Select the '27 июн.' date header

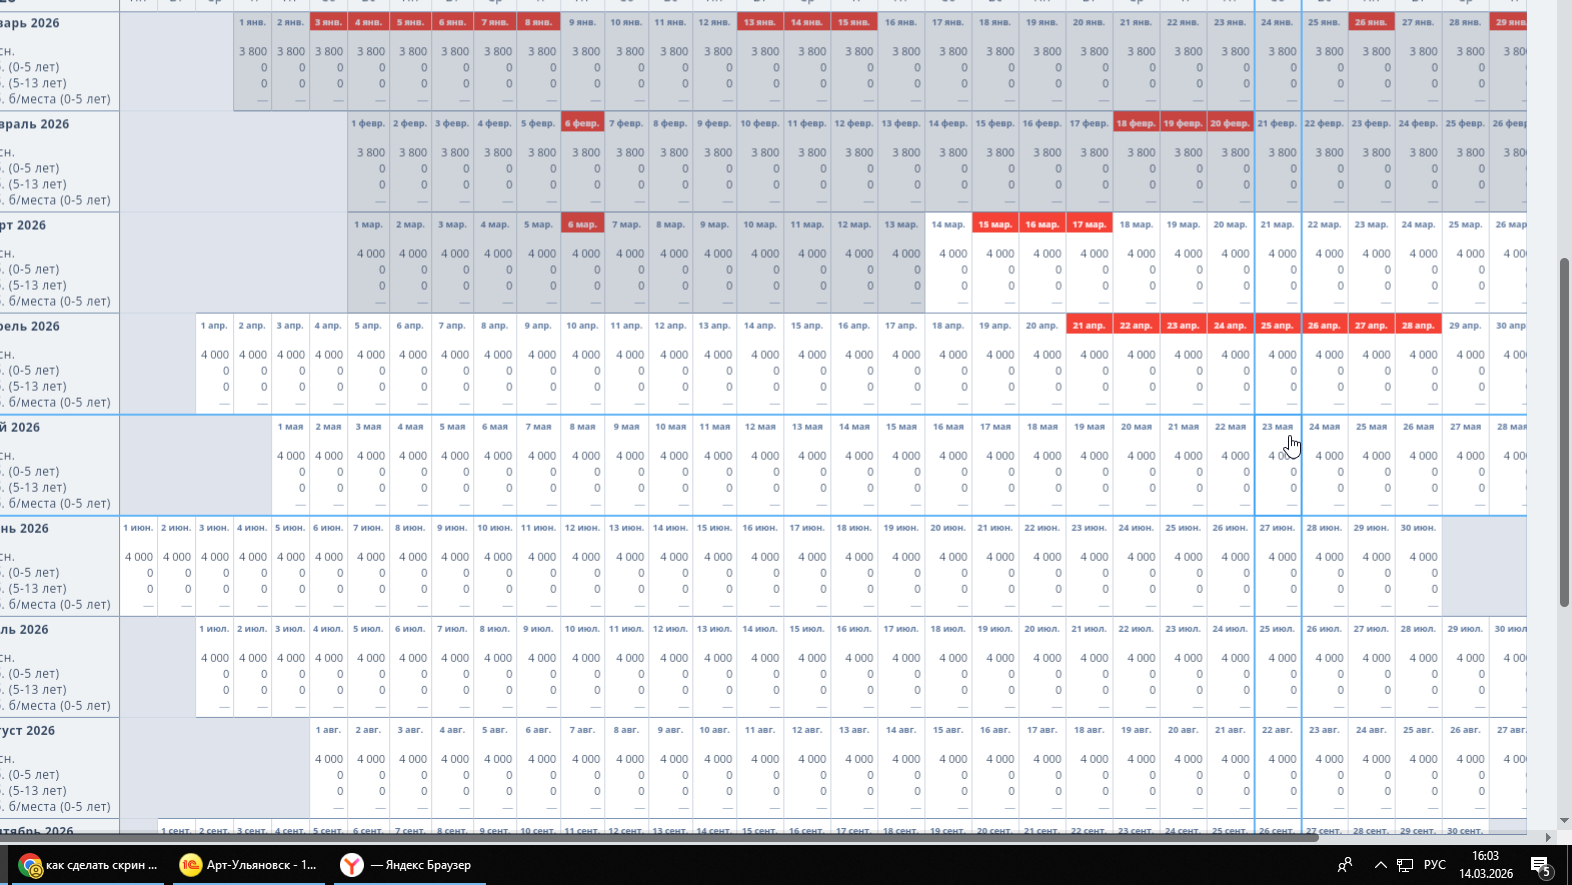[1277, 527]
